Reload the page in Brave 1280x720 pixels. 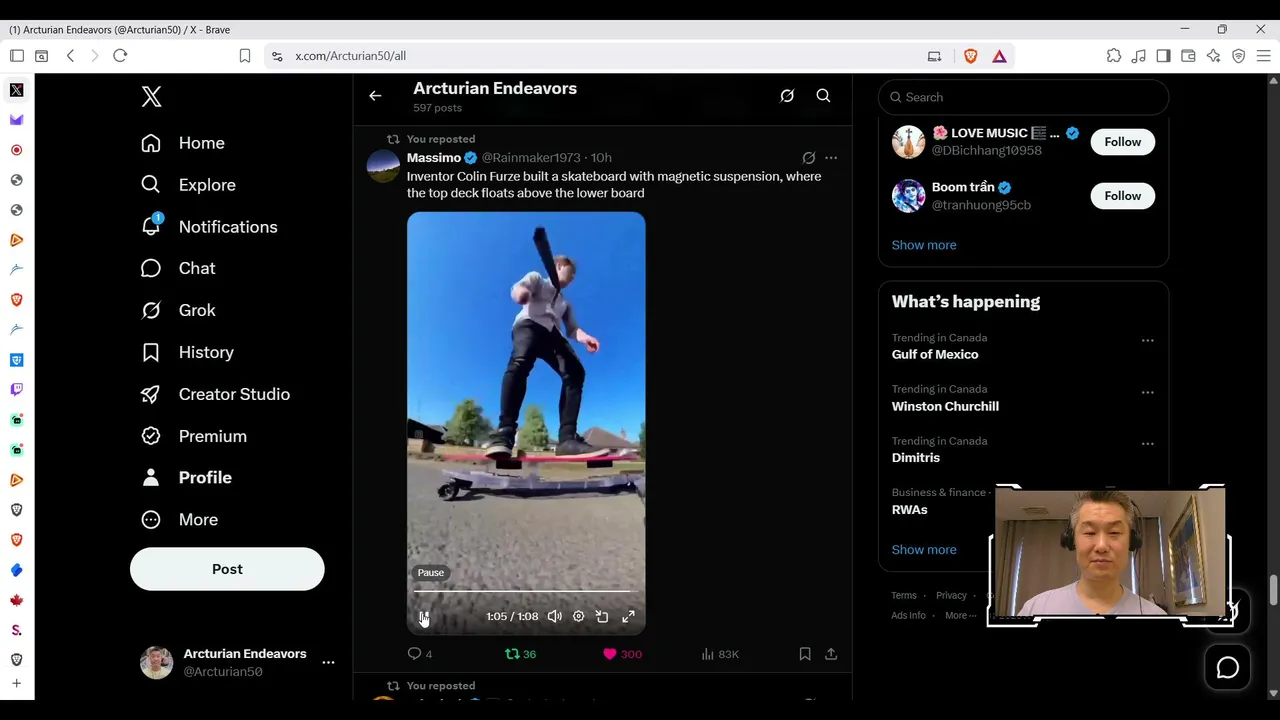[120, 56]
